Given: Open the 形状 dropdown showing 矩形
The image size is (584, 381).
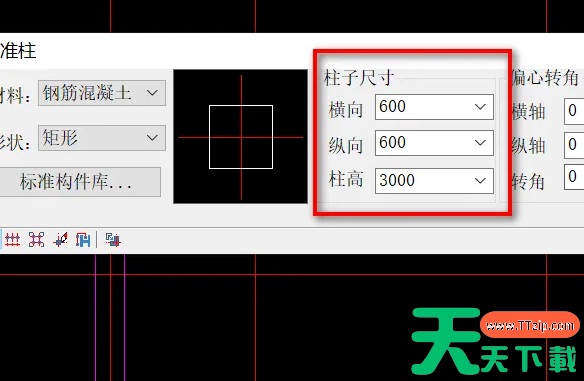Looking at the screenshot, I should pos(102,138).
